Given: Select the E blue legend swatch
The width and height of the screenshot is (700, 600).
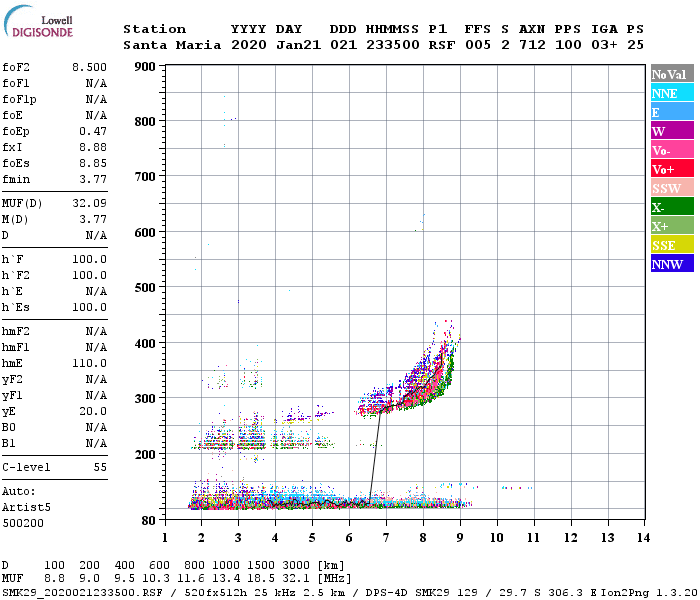Looking at the screenshot, I should pos(672,112).
